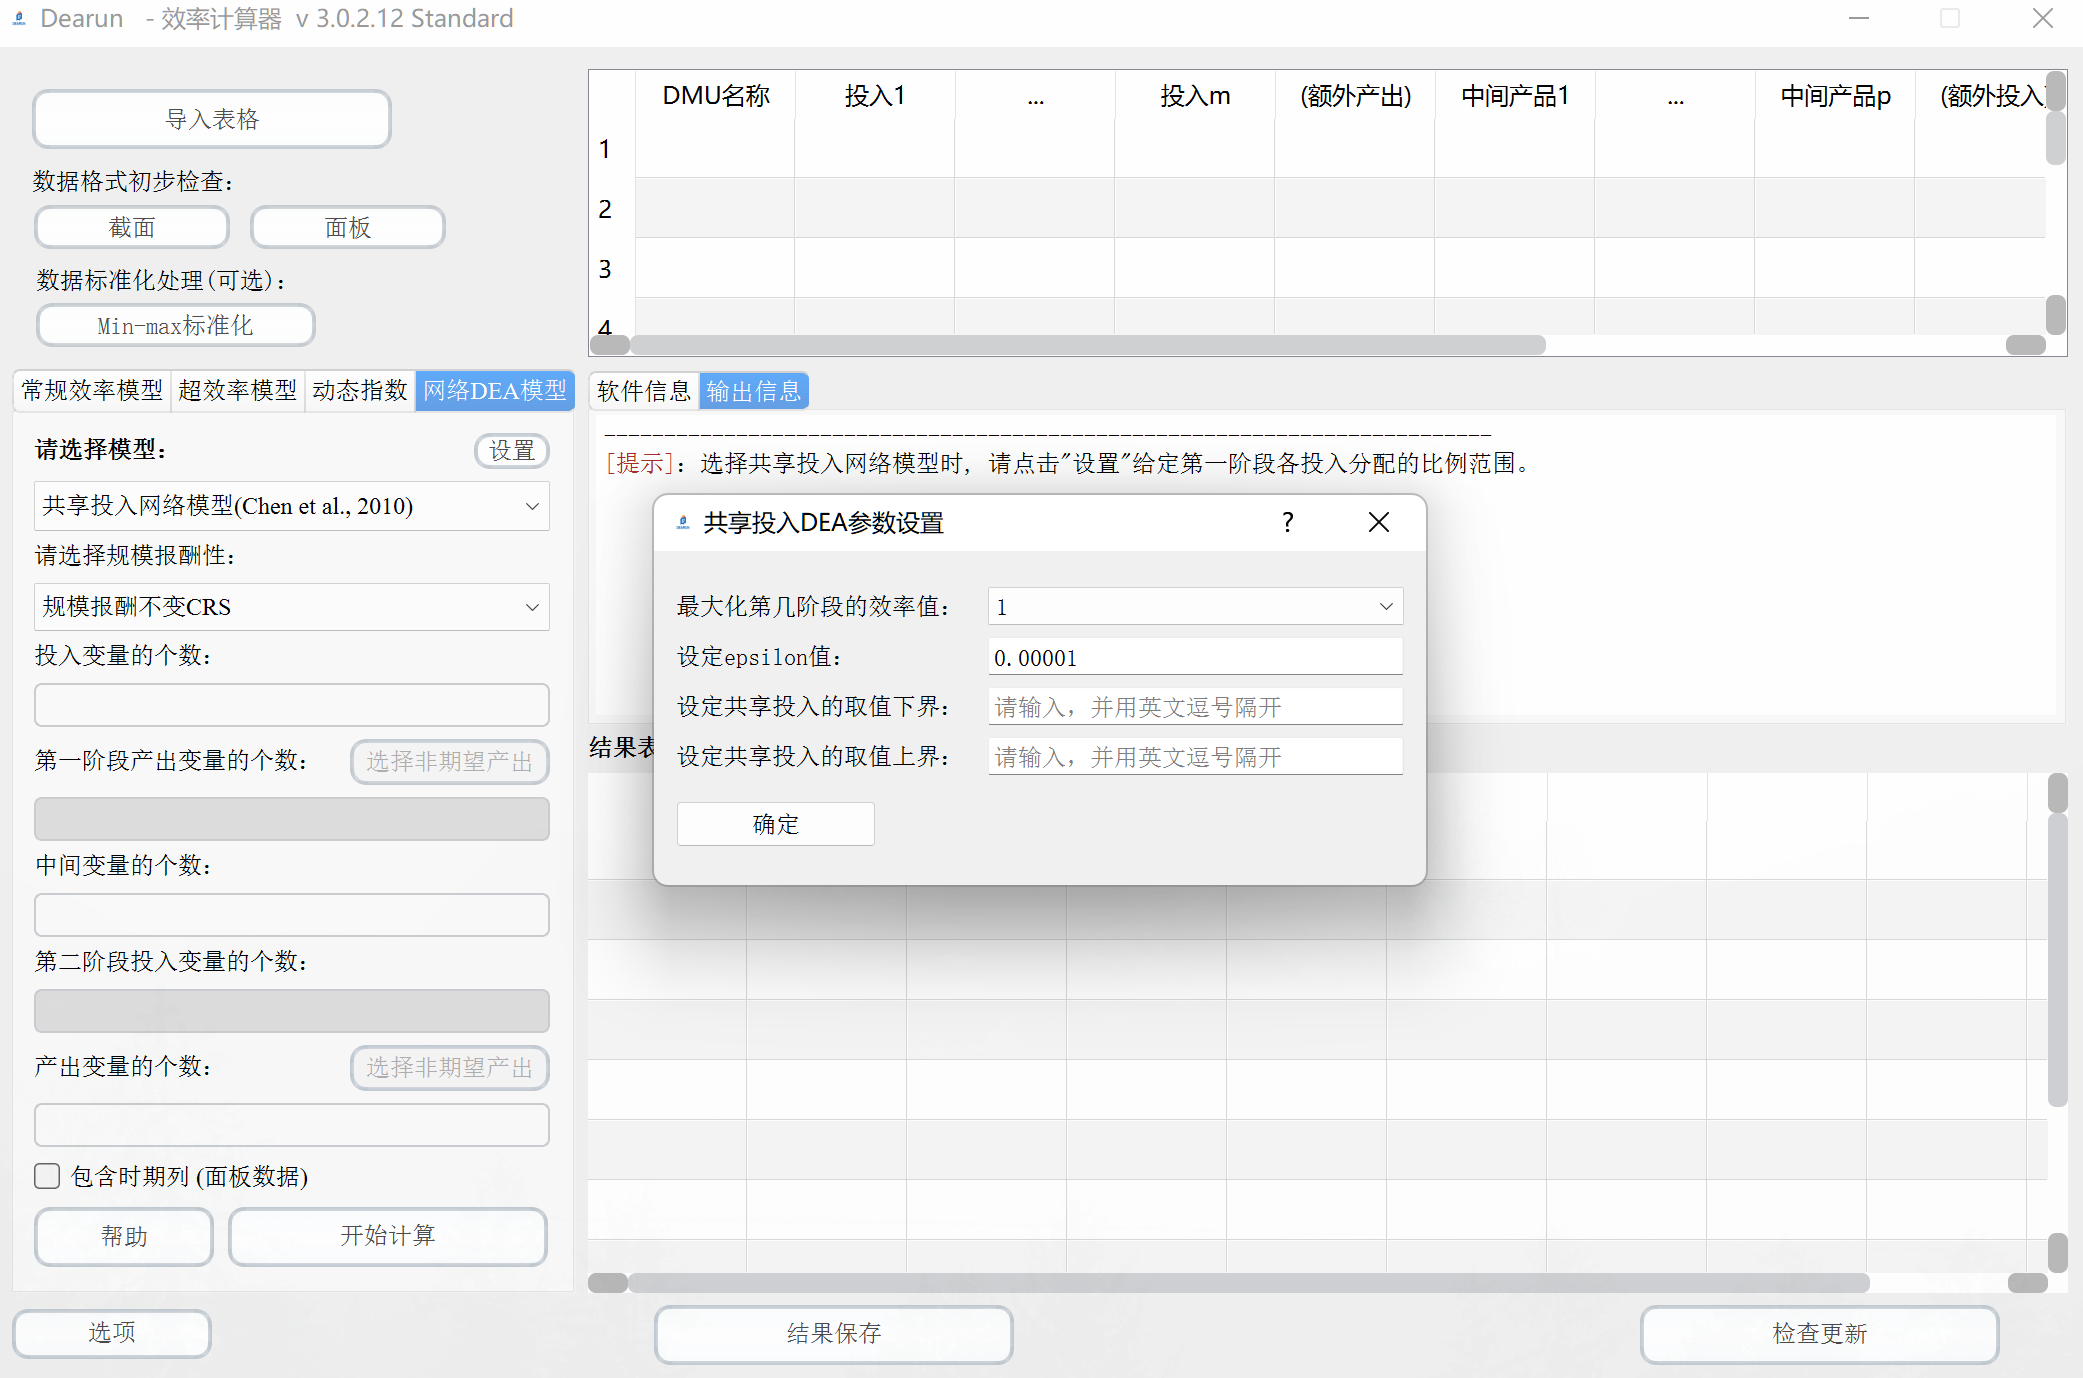2083x1378 pixels.
Task: Switch to 软件信息 tab
Action: [x=643, y=391]
